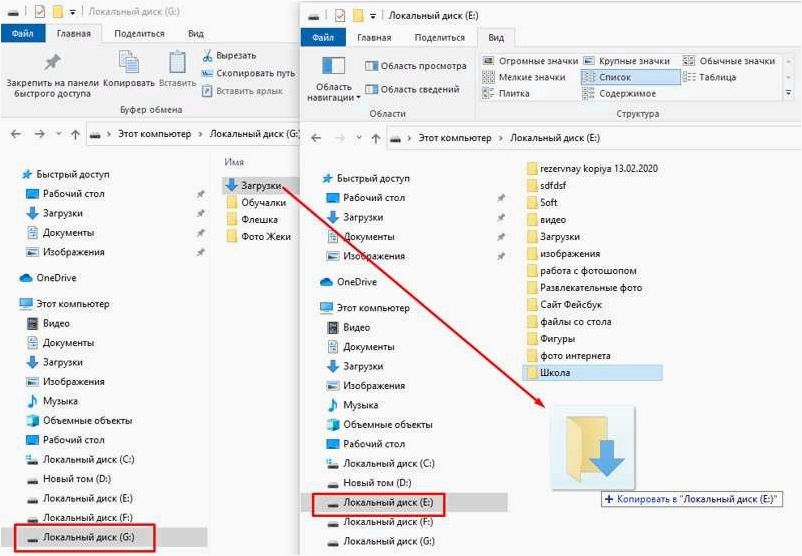
Task: Choose Обычные значки layout
Action: coord(729,61)
